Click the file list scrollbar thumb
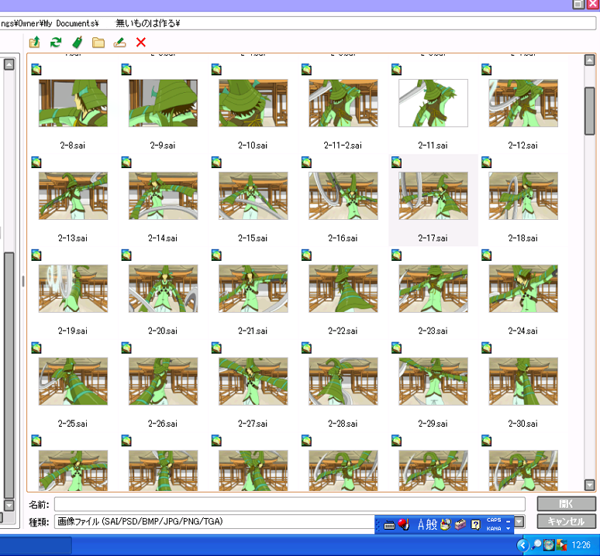Screen dimensions: 600x556 [590, 111]
